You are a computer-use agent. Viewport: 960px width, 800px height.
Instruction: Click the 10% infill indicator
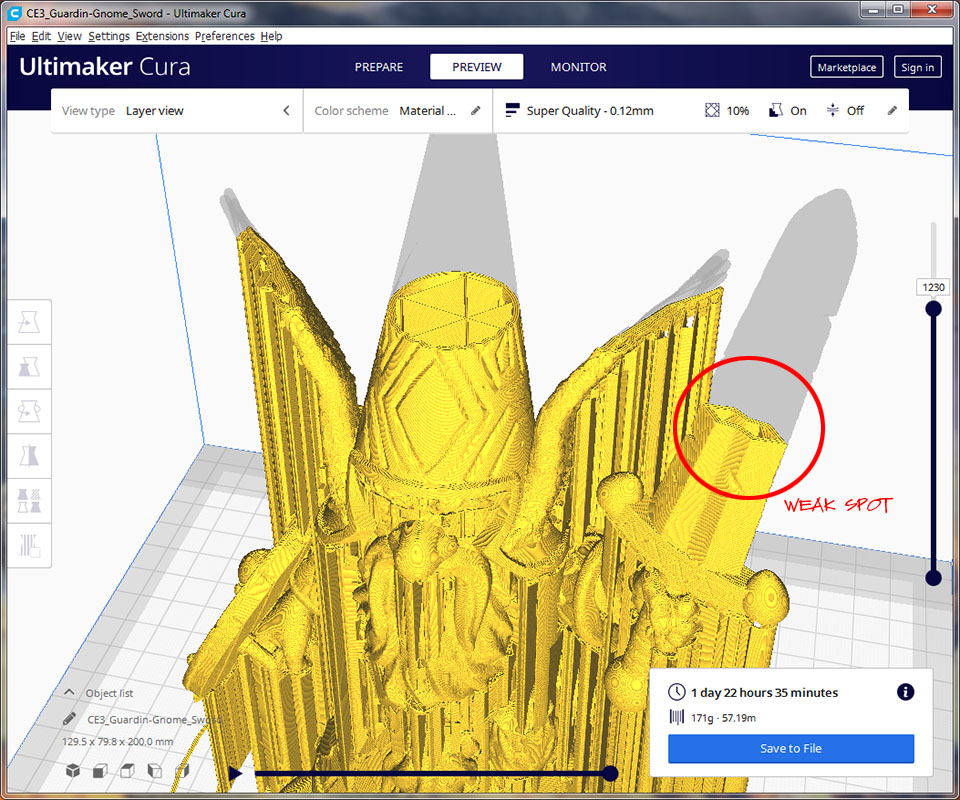tap(727, 111)
